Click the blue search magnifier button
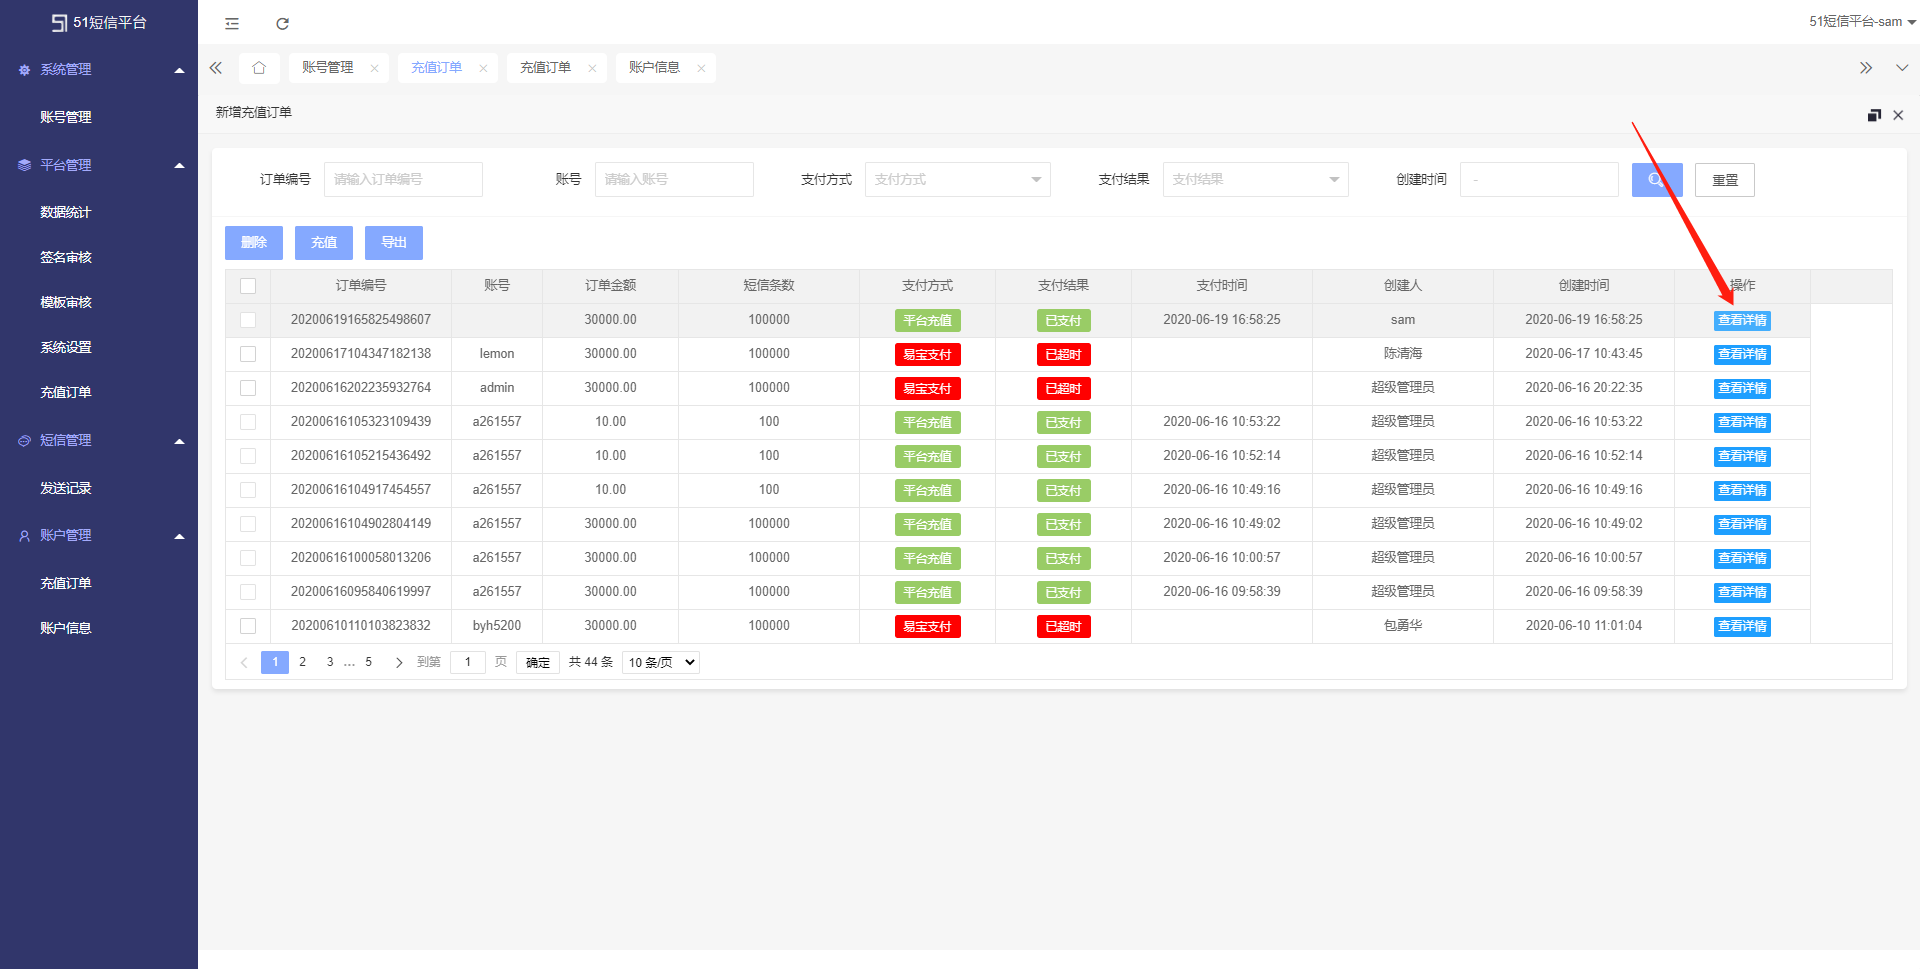The height and width of the screenshot is (969, 1920). (x=1657, y=180)
